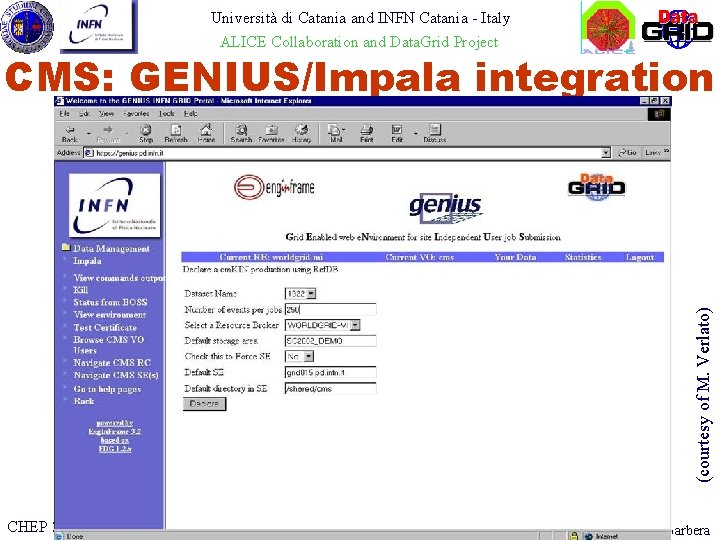720x540 pixels.
Task: Open Navigate CMS SE(s) link
Action: point(116,375)
